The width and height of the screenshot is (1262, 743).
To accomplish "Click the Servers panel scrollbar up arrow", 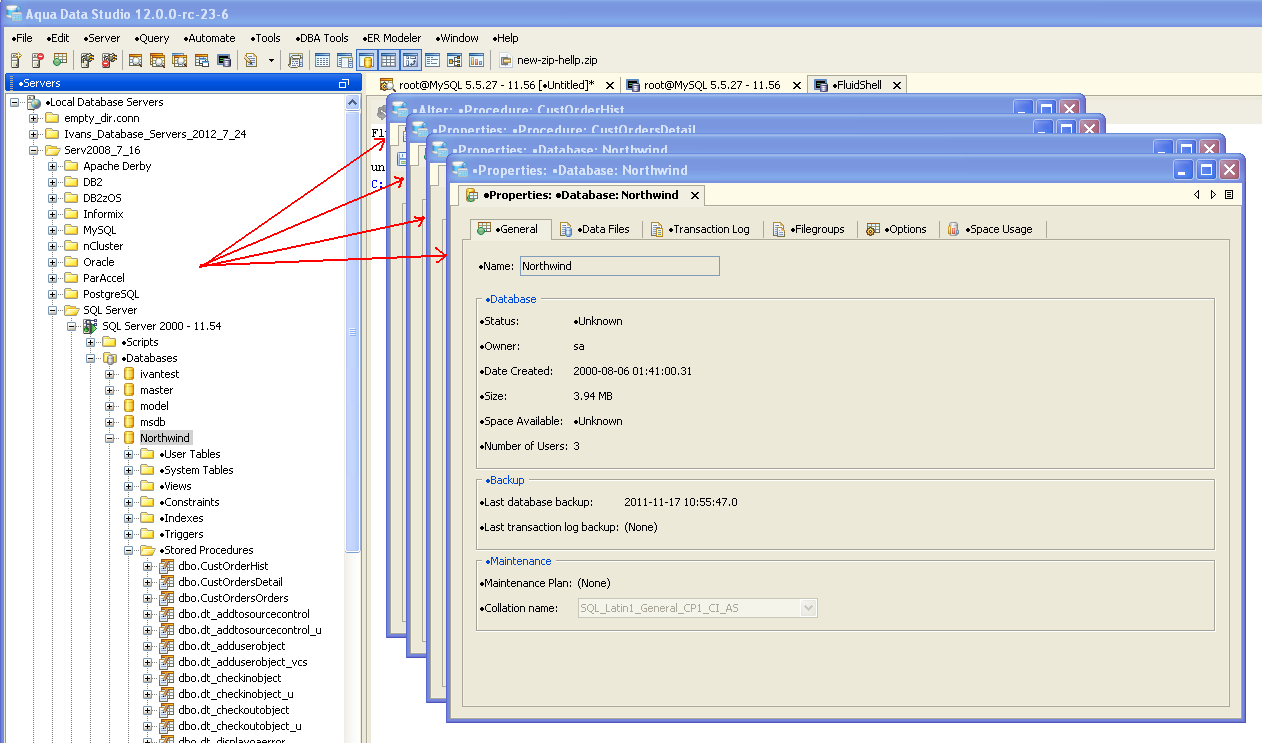I will [352, 102].
